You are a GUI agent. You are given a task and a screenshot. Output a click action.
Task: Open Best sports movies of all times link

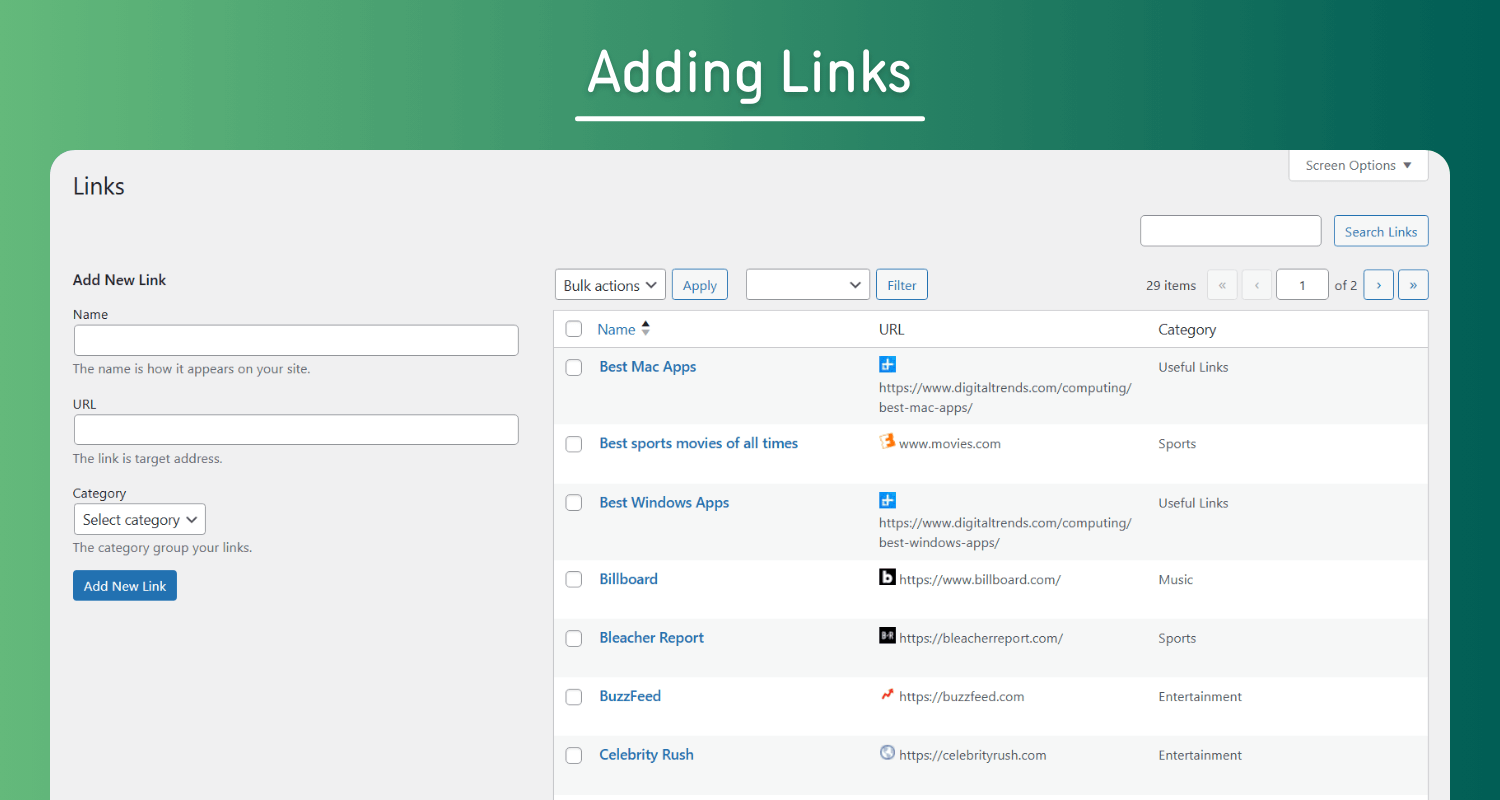point(699,443)
